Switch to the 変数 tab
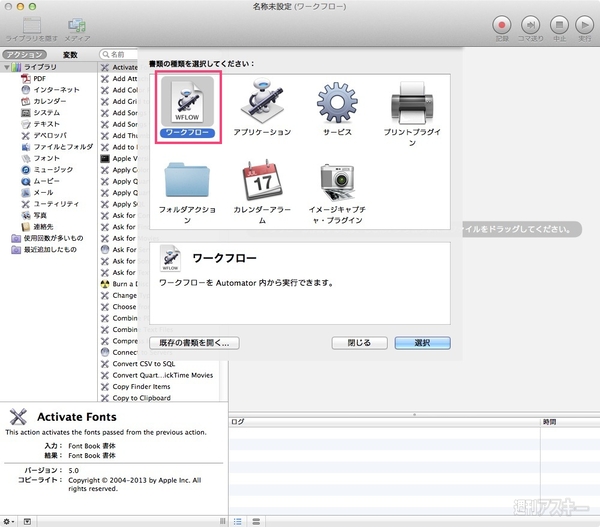600x527 pixels. pyautogui.click(x=70, y=55)
